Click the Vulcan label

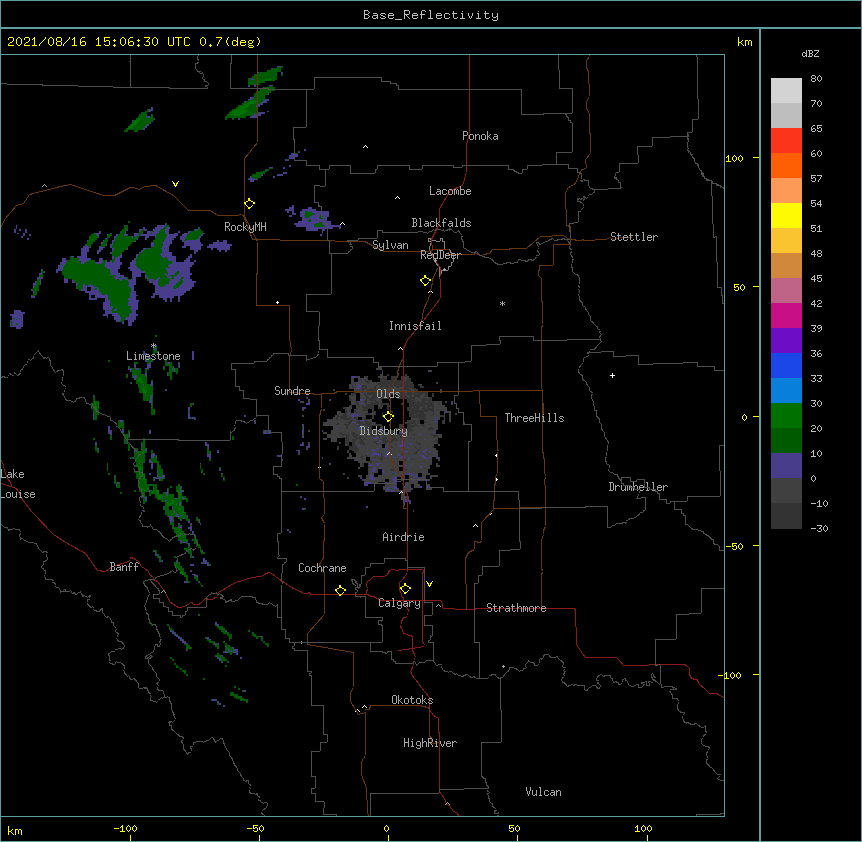coord(543,792)
